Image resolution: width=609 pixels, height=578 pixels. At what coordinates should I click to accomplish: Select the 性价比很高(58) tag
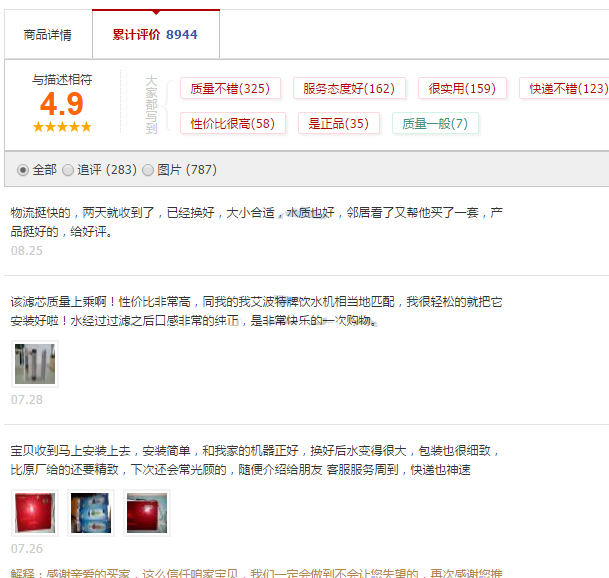232,124
